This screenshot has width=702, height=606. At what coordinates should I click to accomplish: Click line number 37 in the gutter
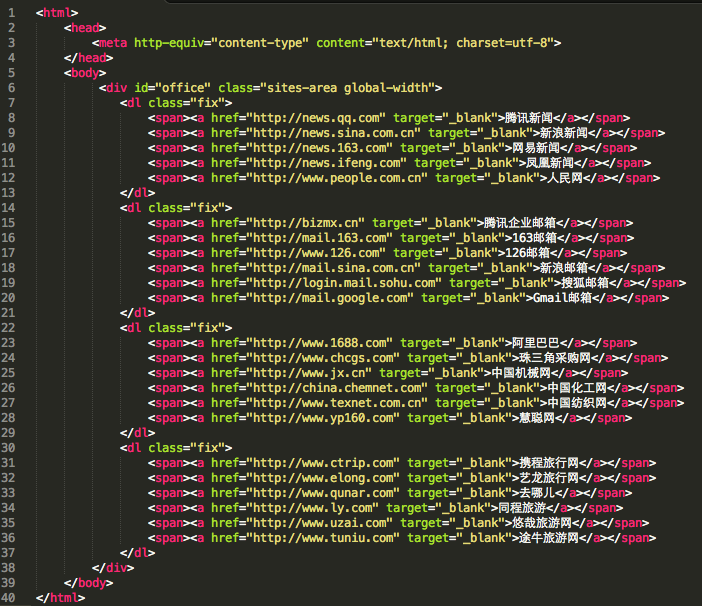point(8,553)
